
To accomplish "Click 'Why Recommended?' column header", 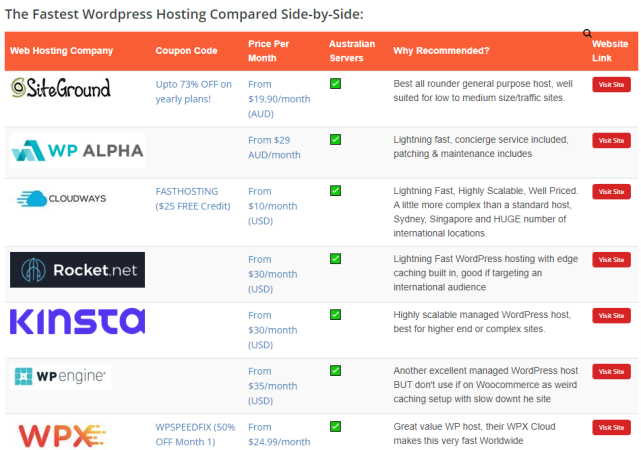I will point(441,51).
